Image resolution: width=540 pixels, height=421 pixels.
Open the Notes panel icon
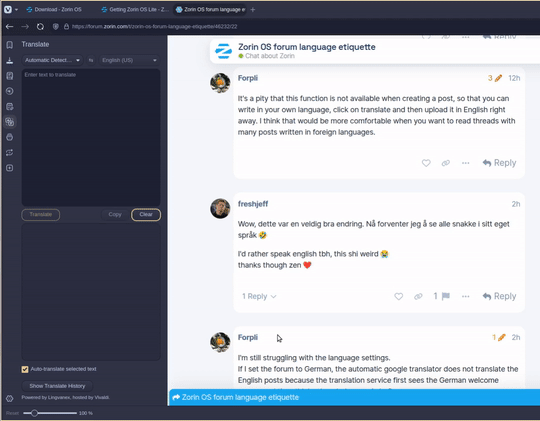[10, 76]
